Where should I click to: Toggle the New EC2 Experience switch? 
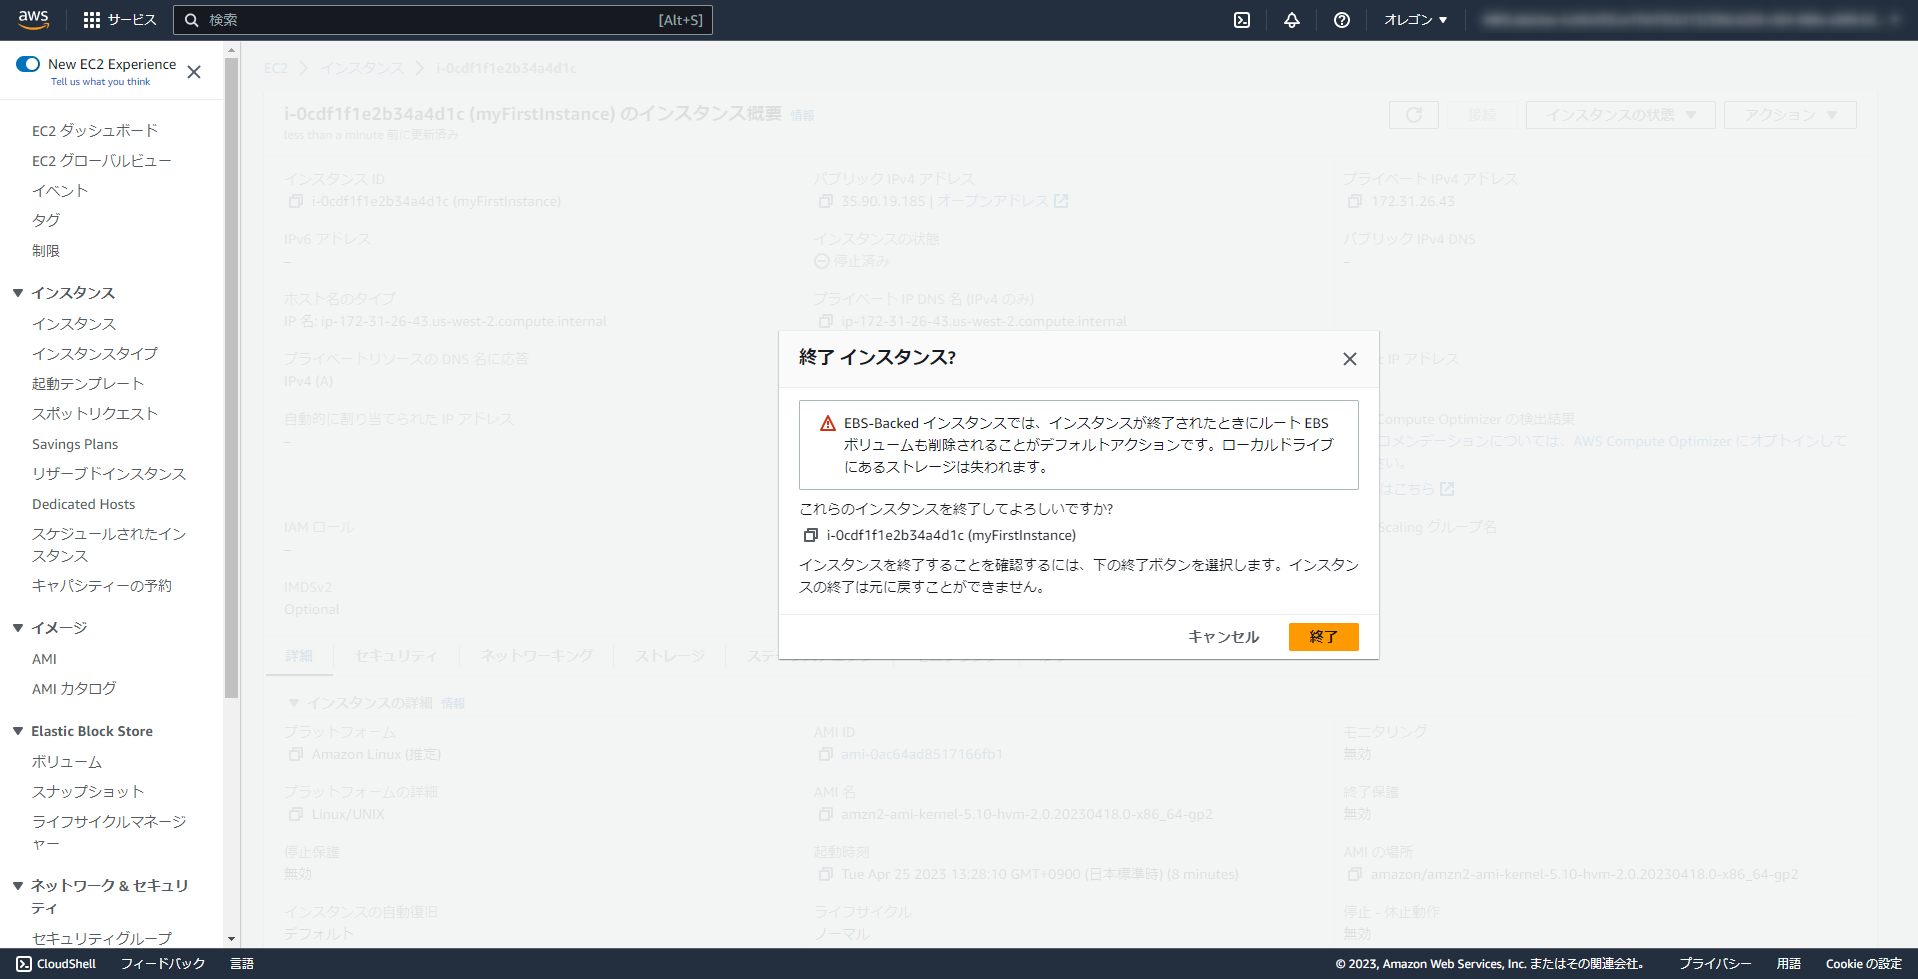pyautogui.click(x=27, y=63)
